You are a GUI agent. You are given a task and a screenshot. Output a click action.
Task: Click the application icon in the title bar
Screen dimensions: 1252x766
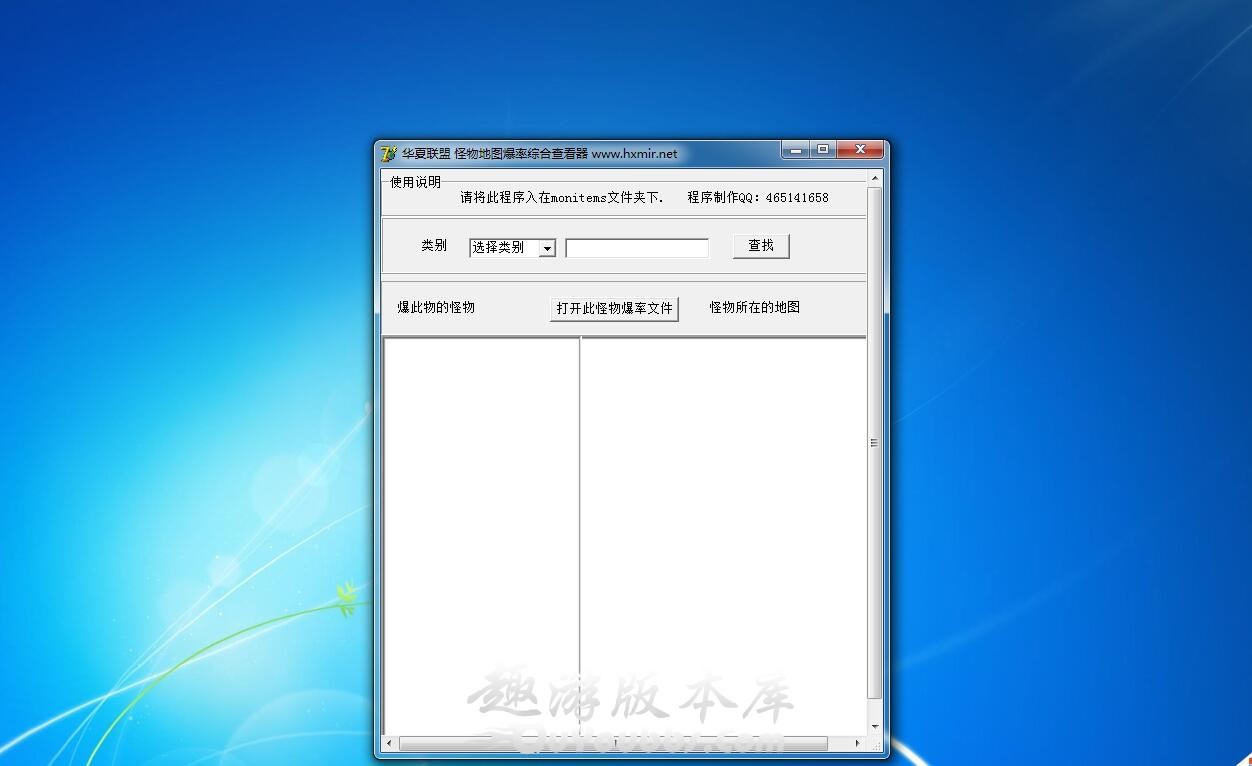389,154
